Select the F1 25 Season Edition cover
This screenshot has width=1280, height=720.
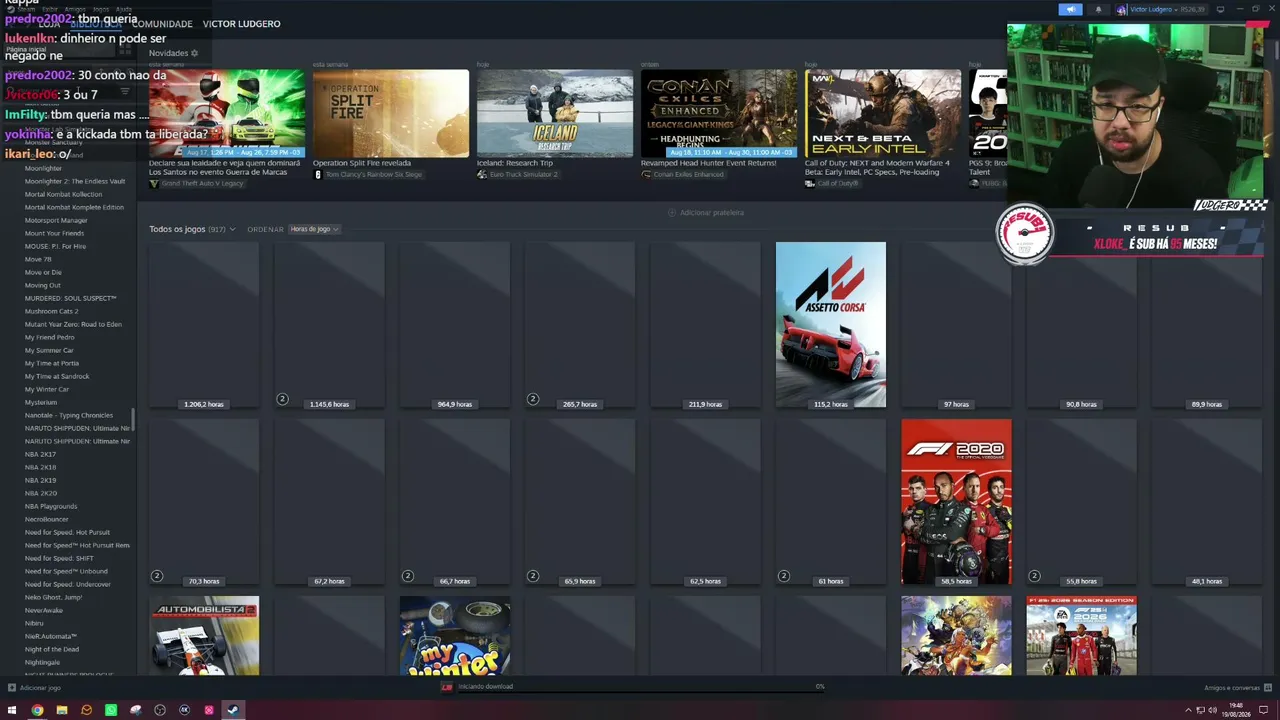click(1081, 636)
